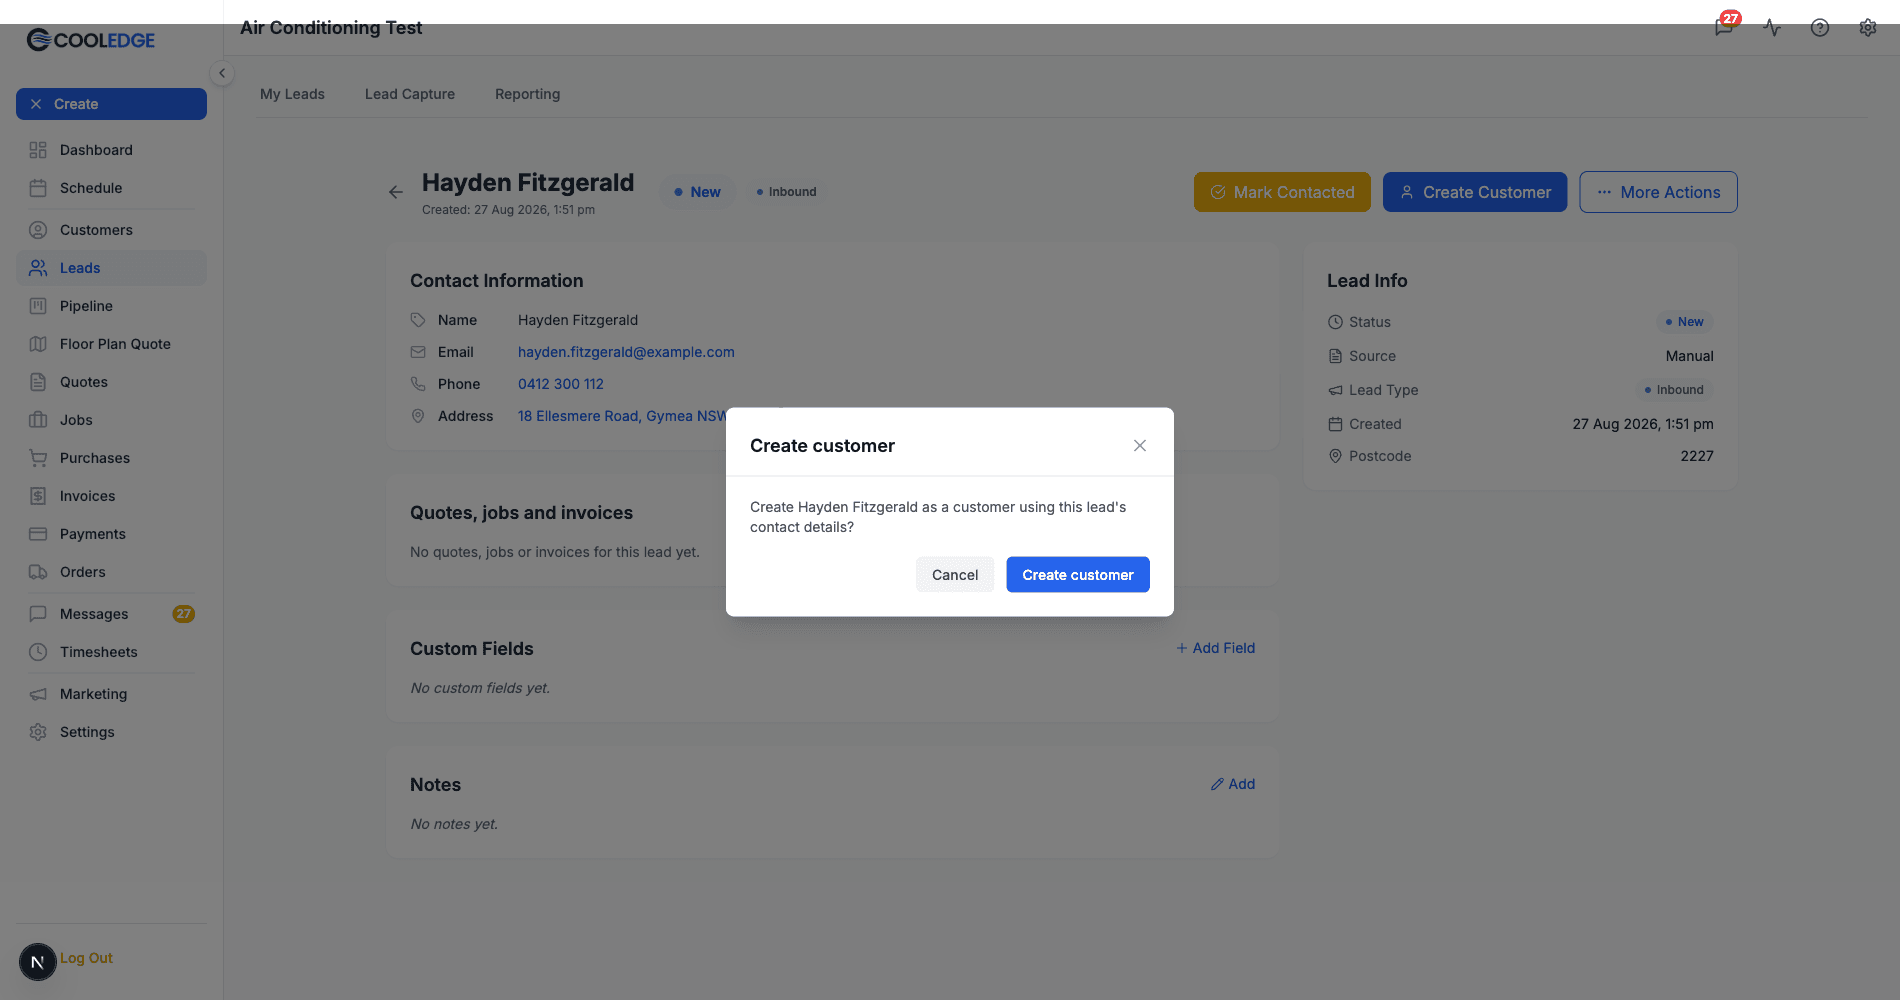Click Add in the Notes section
The width and height of the screenshot is (1900, 1000).
[x=1233, y=784]
